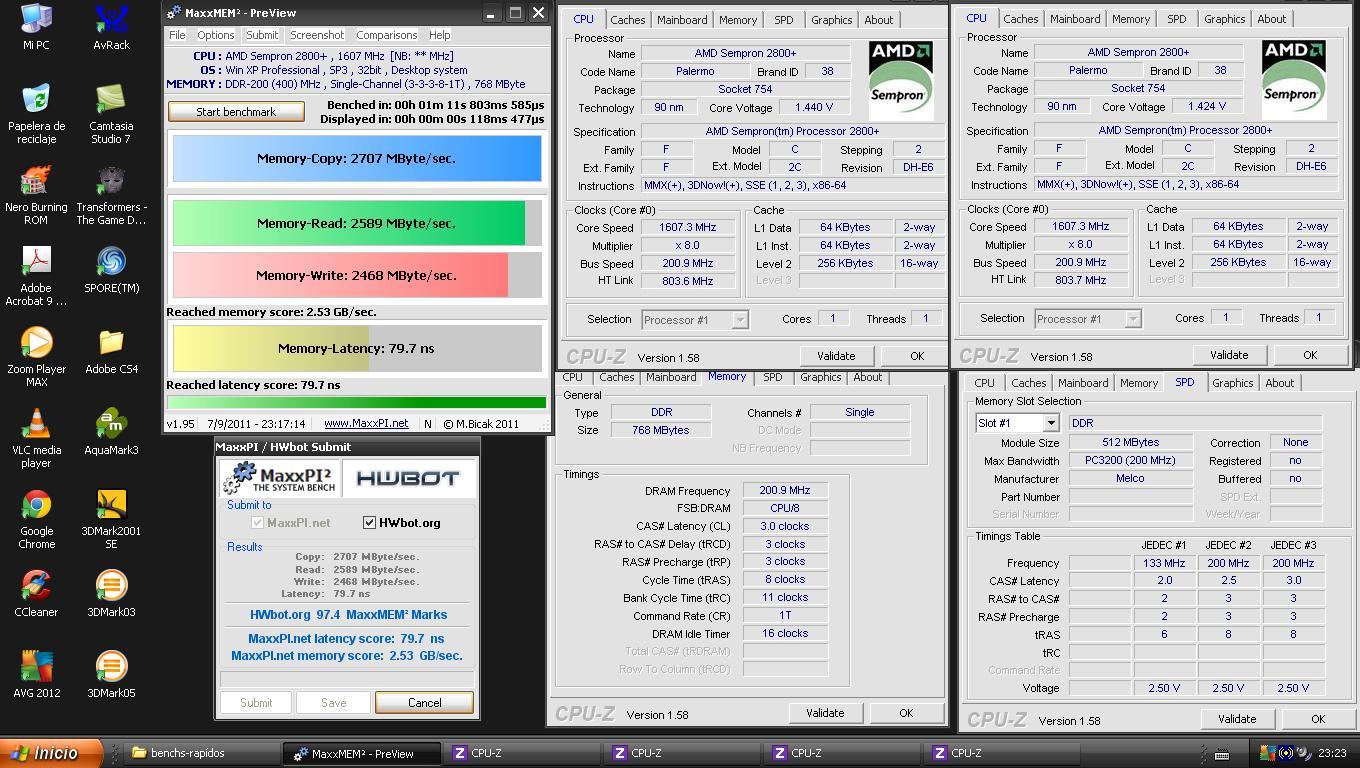Image resolution: width=1360 pixels, height=768 pixels.
Task: Click Validate in SPD CPU-Z window
Action: [x=1237, y=719]
